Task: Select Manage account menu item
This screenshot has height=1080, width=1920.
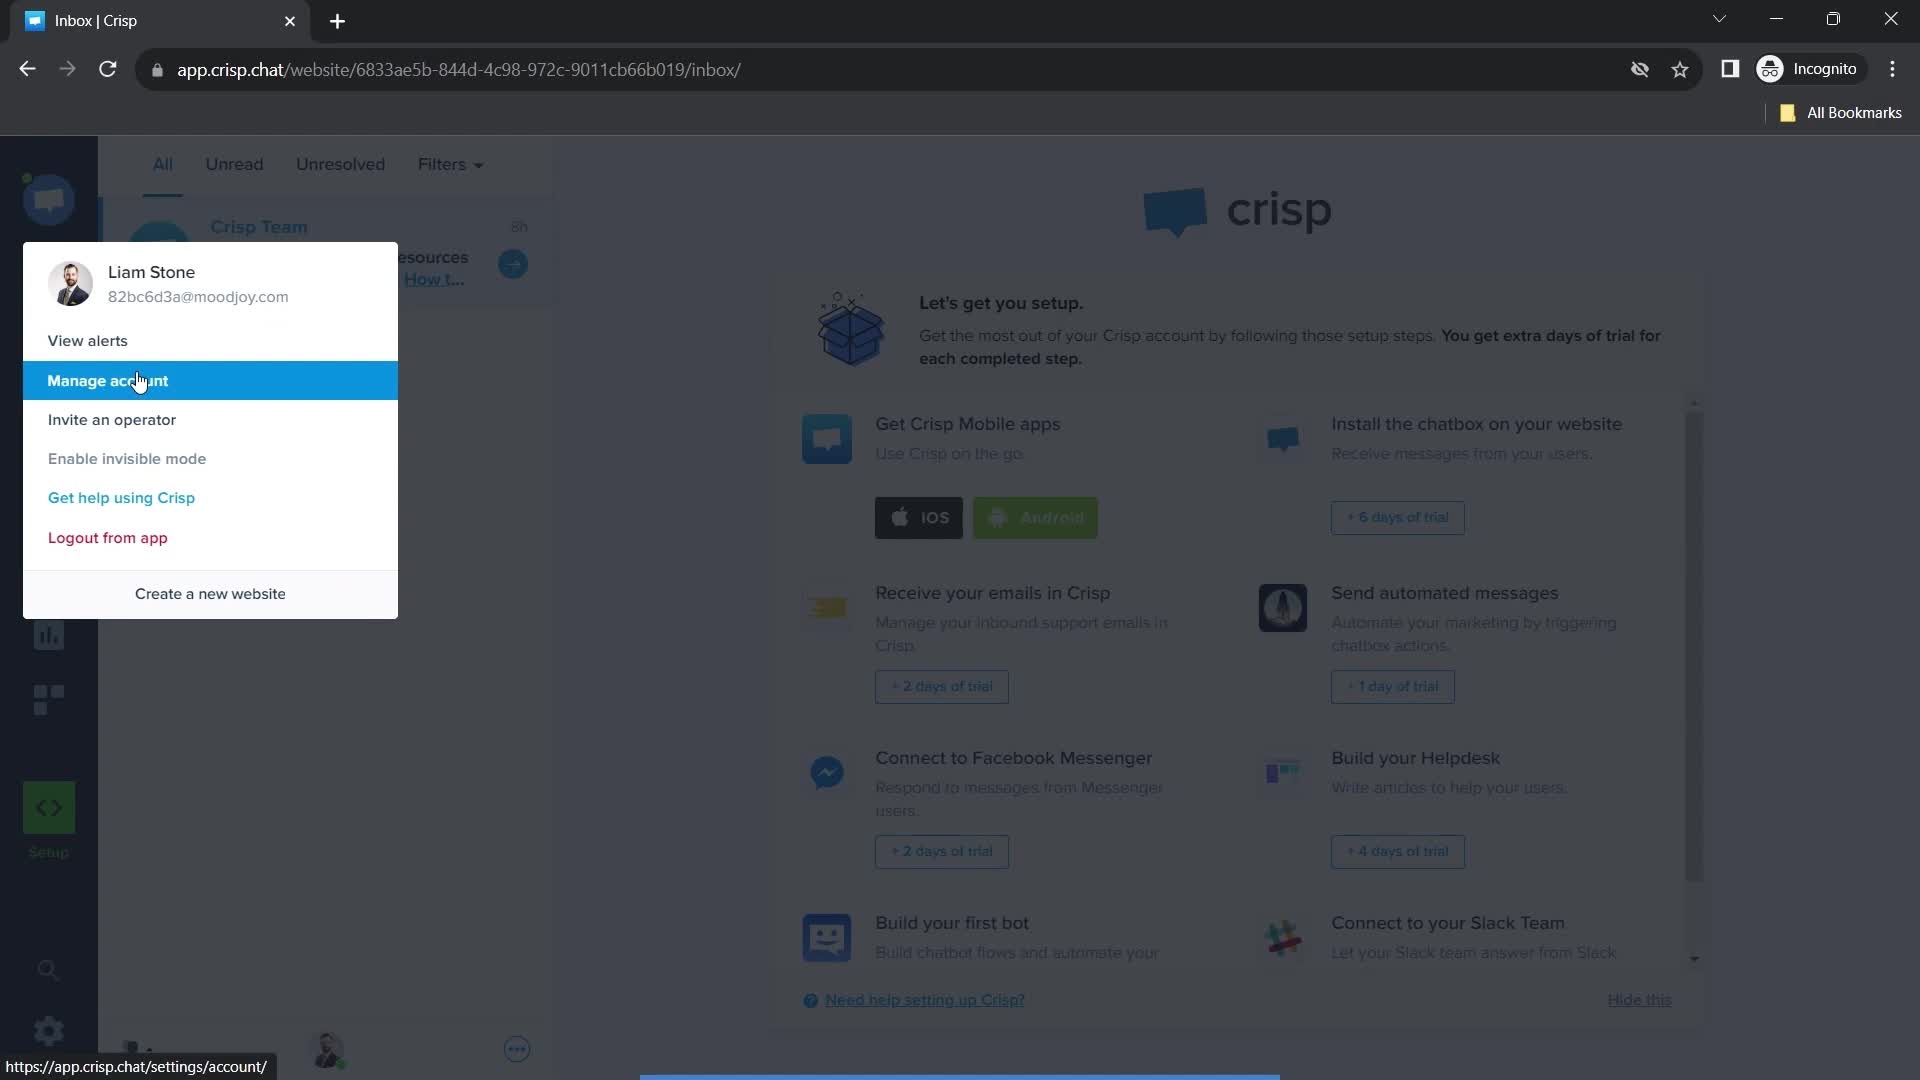Action: click(210, 381)
